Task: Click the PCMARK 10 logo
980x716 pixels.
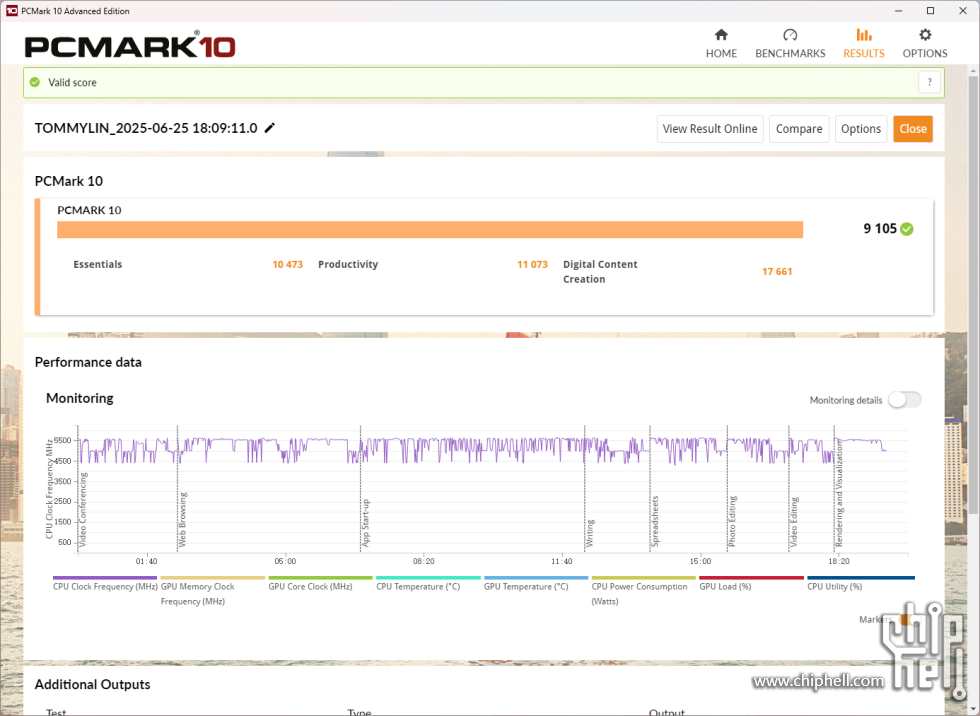Action: coord(130,45)
